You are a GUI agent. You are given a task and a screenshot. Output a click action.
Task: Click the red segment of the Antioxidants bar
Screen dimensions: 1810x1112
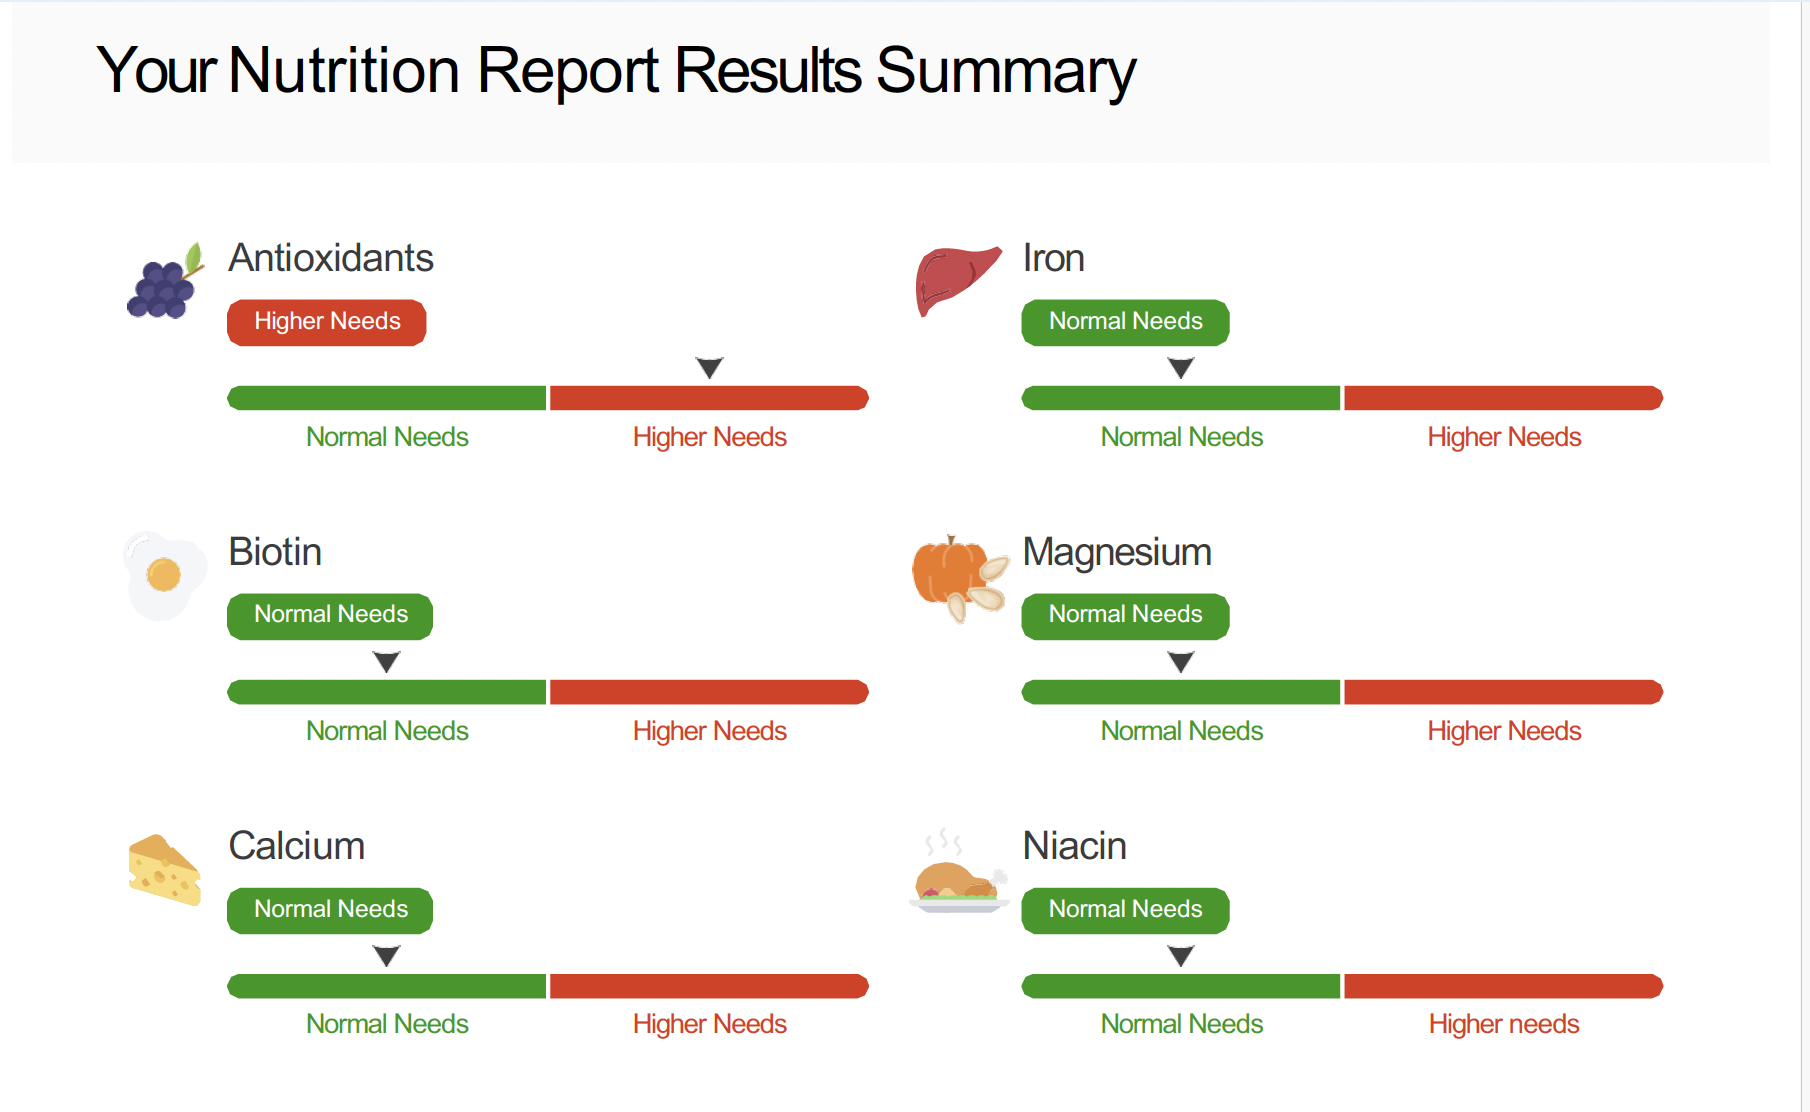tap(708, 398)
